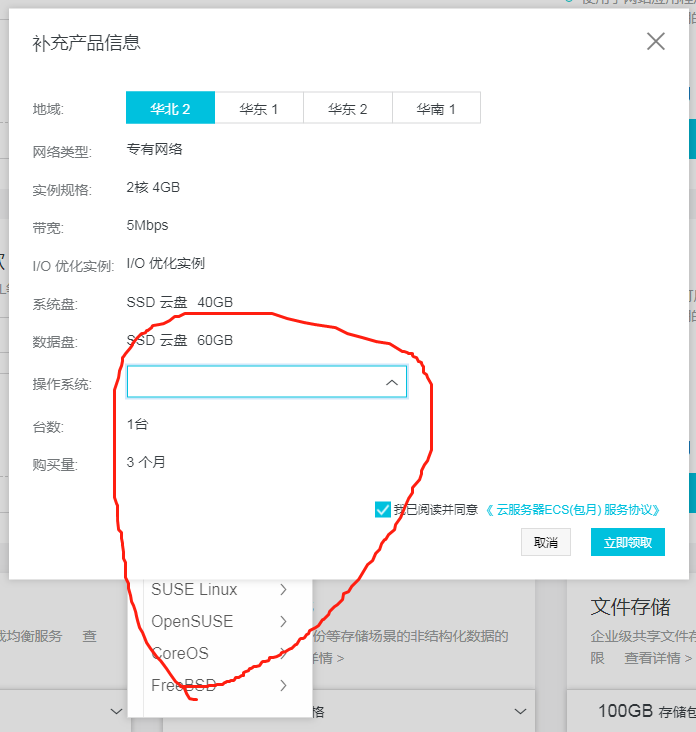696x732 pixels.
Task: Expand the FreeBSD submenu chevron
Action: point(284,685)
